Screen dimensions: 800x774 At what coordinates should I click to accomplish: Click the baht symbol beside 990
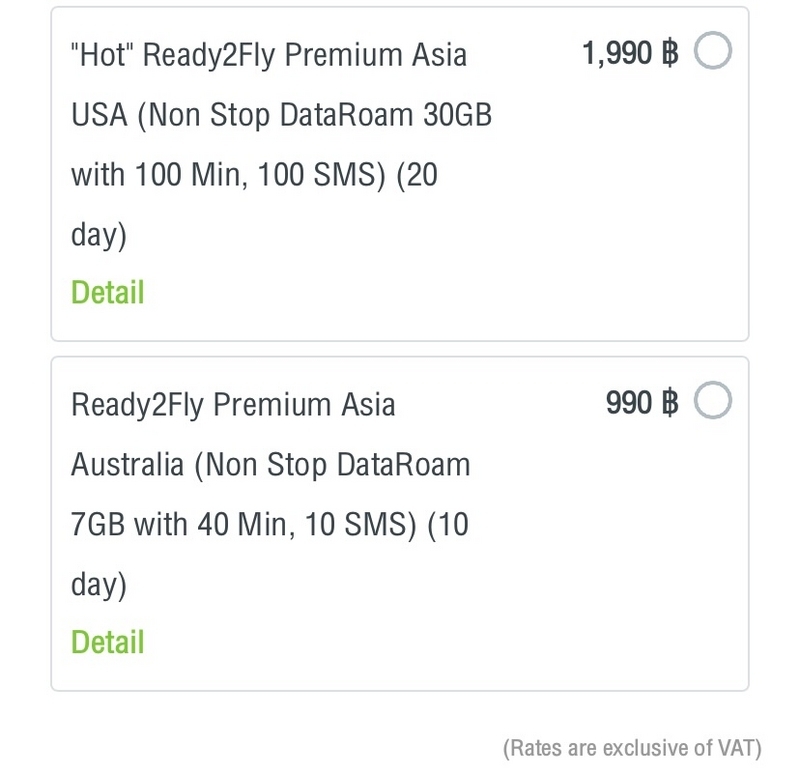click(x=670, y=403)
